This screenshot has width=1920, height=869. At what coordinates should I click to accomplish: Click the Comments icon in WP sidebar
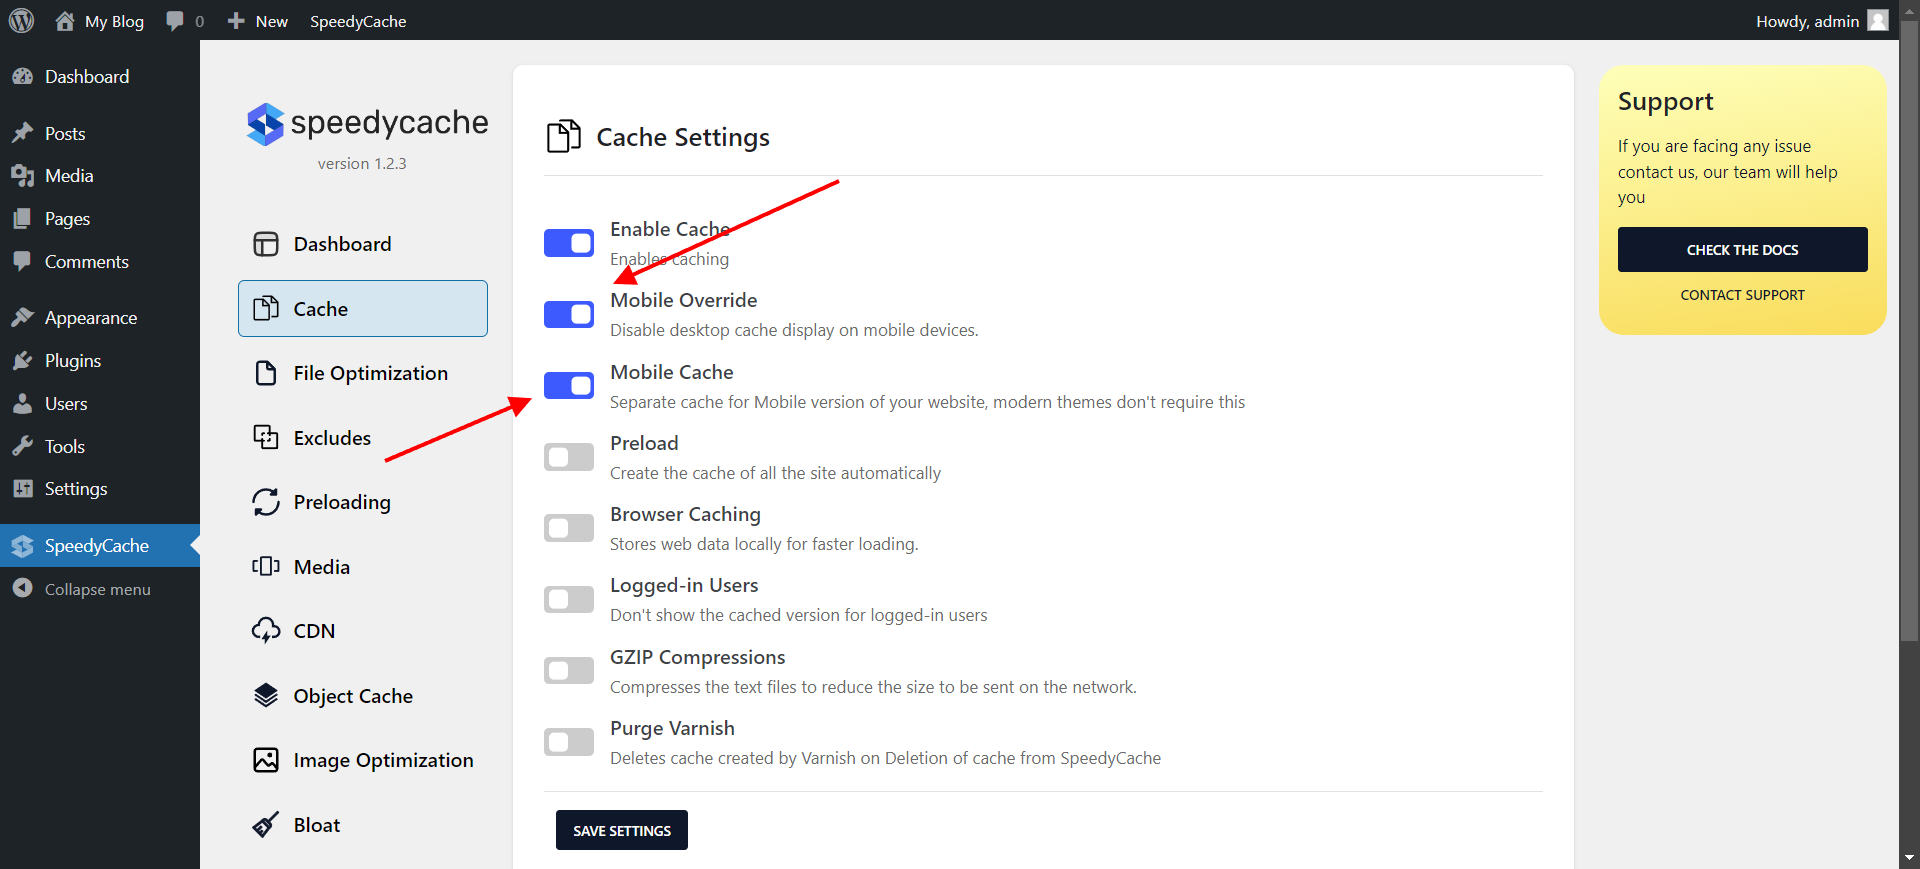(x=22, y=262)
